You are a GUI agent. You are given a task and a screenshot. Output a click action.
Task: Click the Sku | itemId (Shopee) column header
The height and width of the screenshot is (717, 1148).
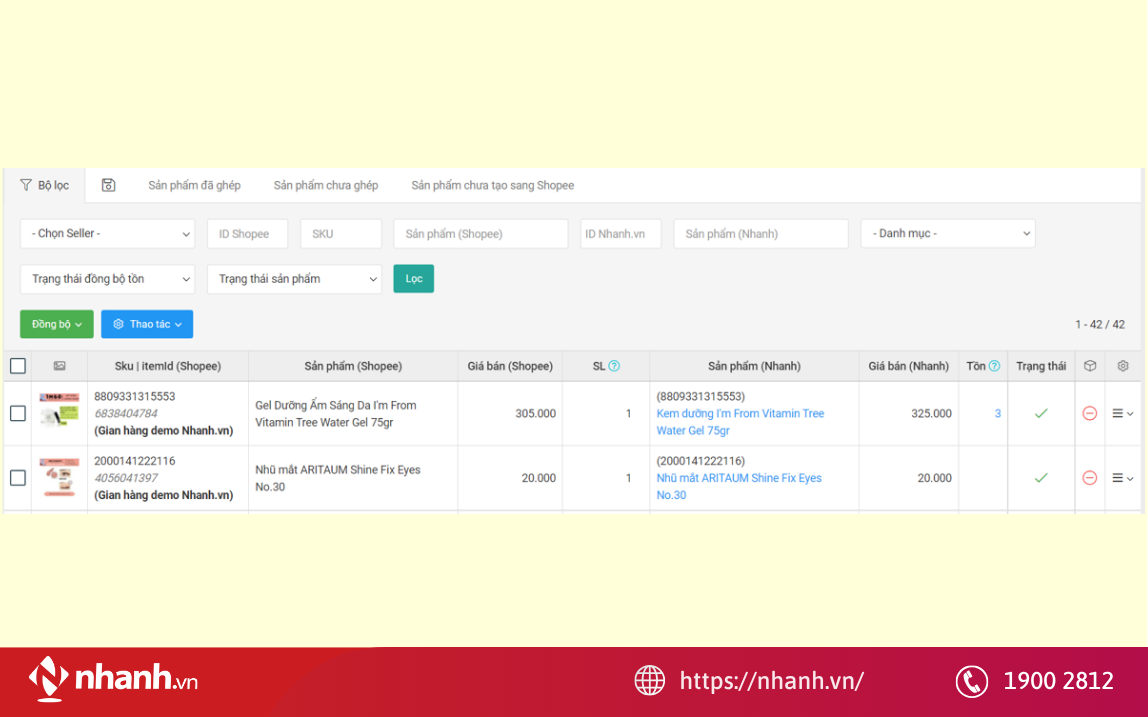pos(168,365)
